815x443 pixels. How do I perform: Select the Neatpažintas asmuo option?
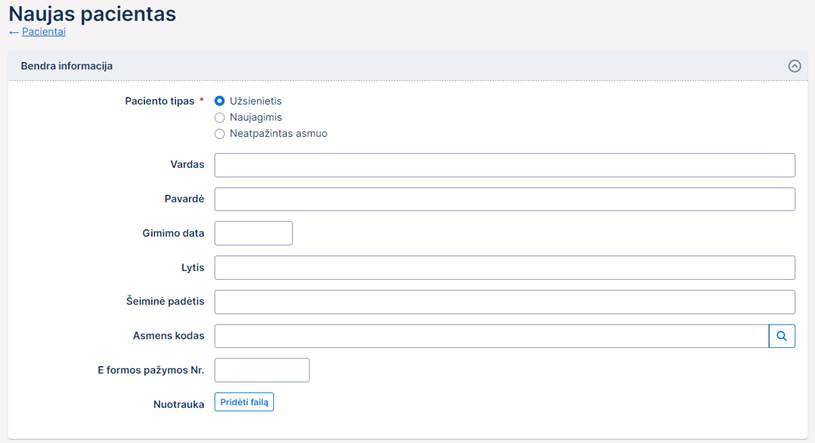click(x=220, y=133)
